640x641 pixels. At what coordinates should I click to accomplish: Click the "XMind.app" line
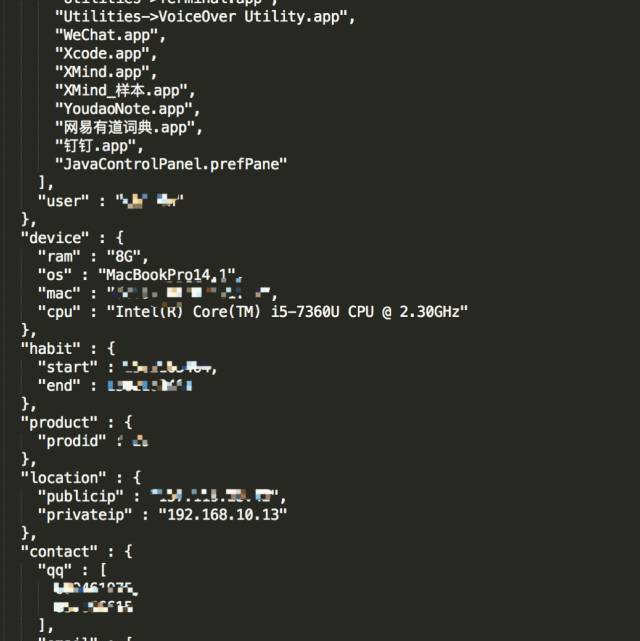point(106,72)
